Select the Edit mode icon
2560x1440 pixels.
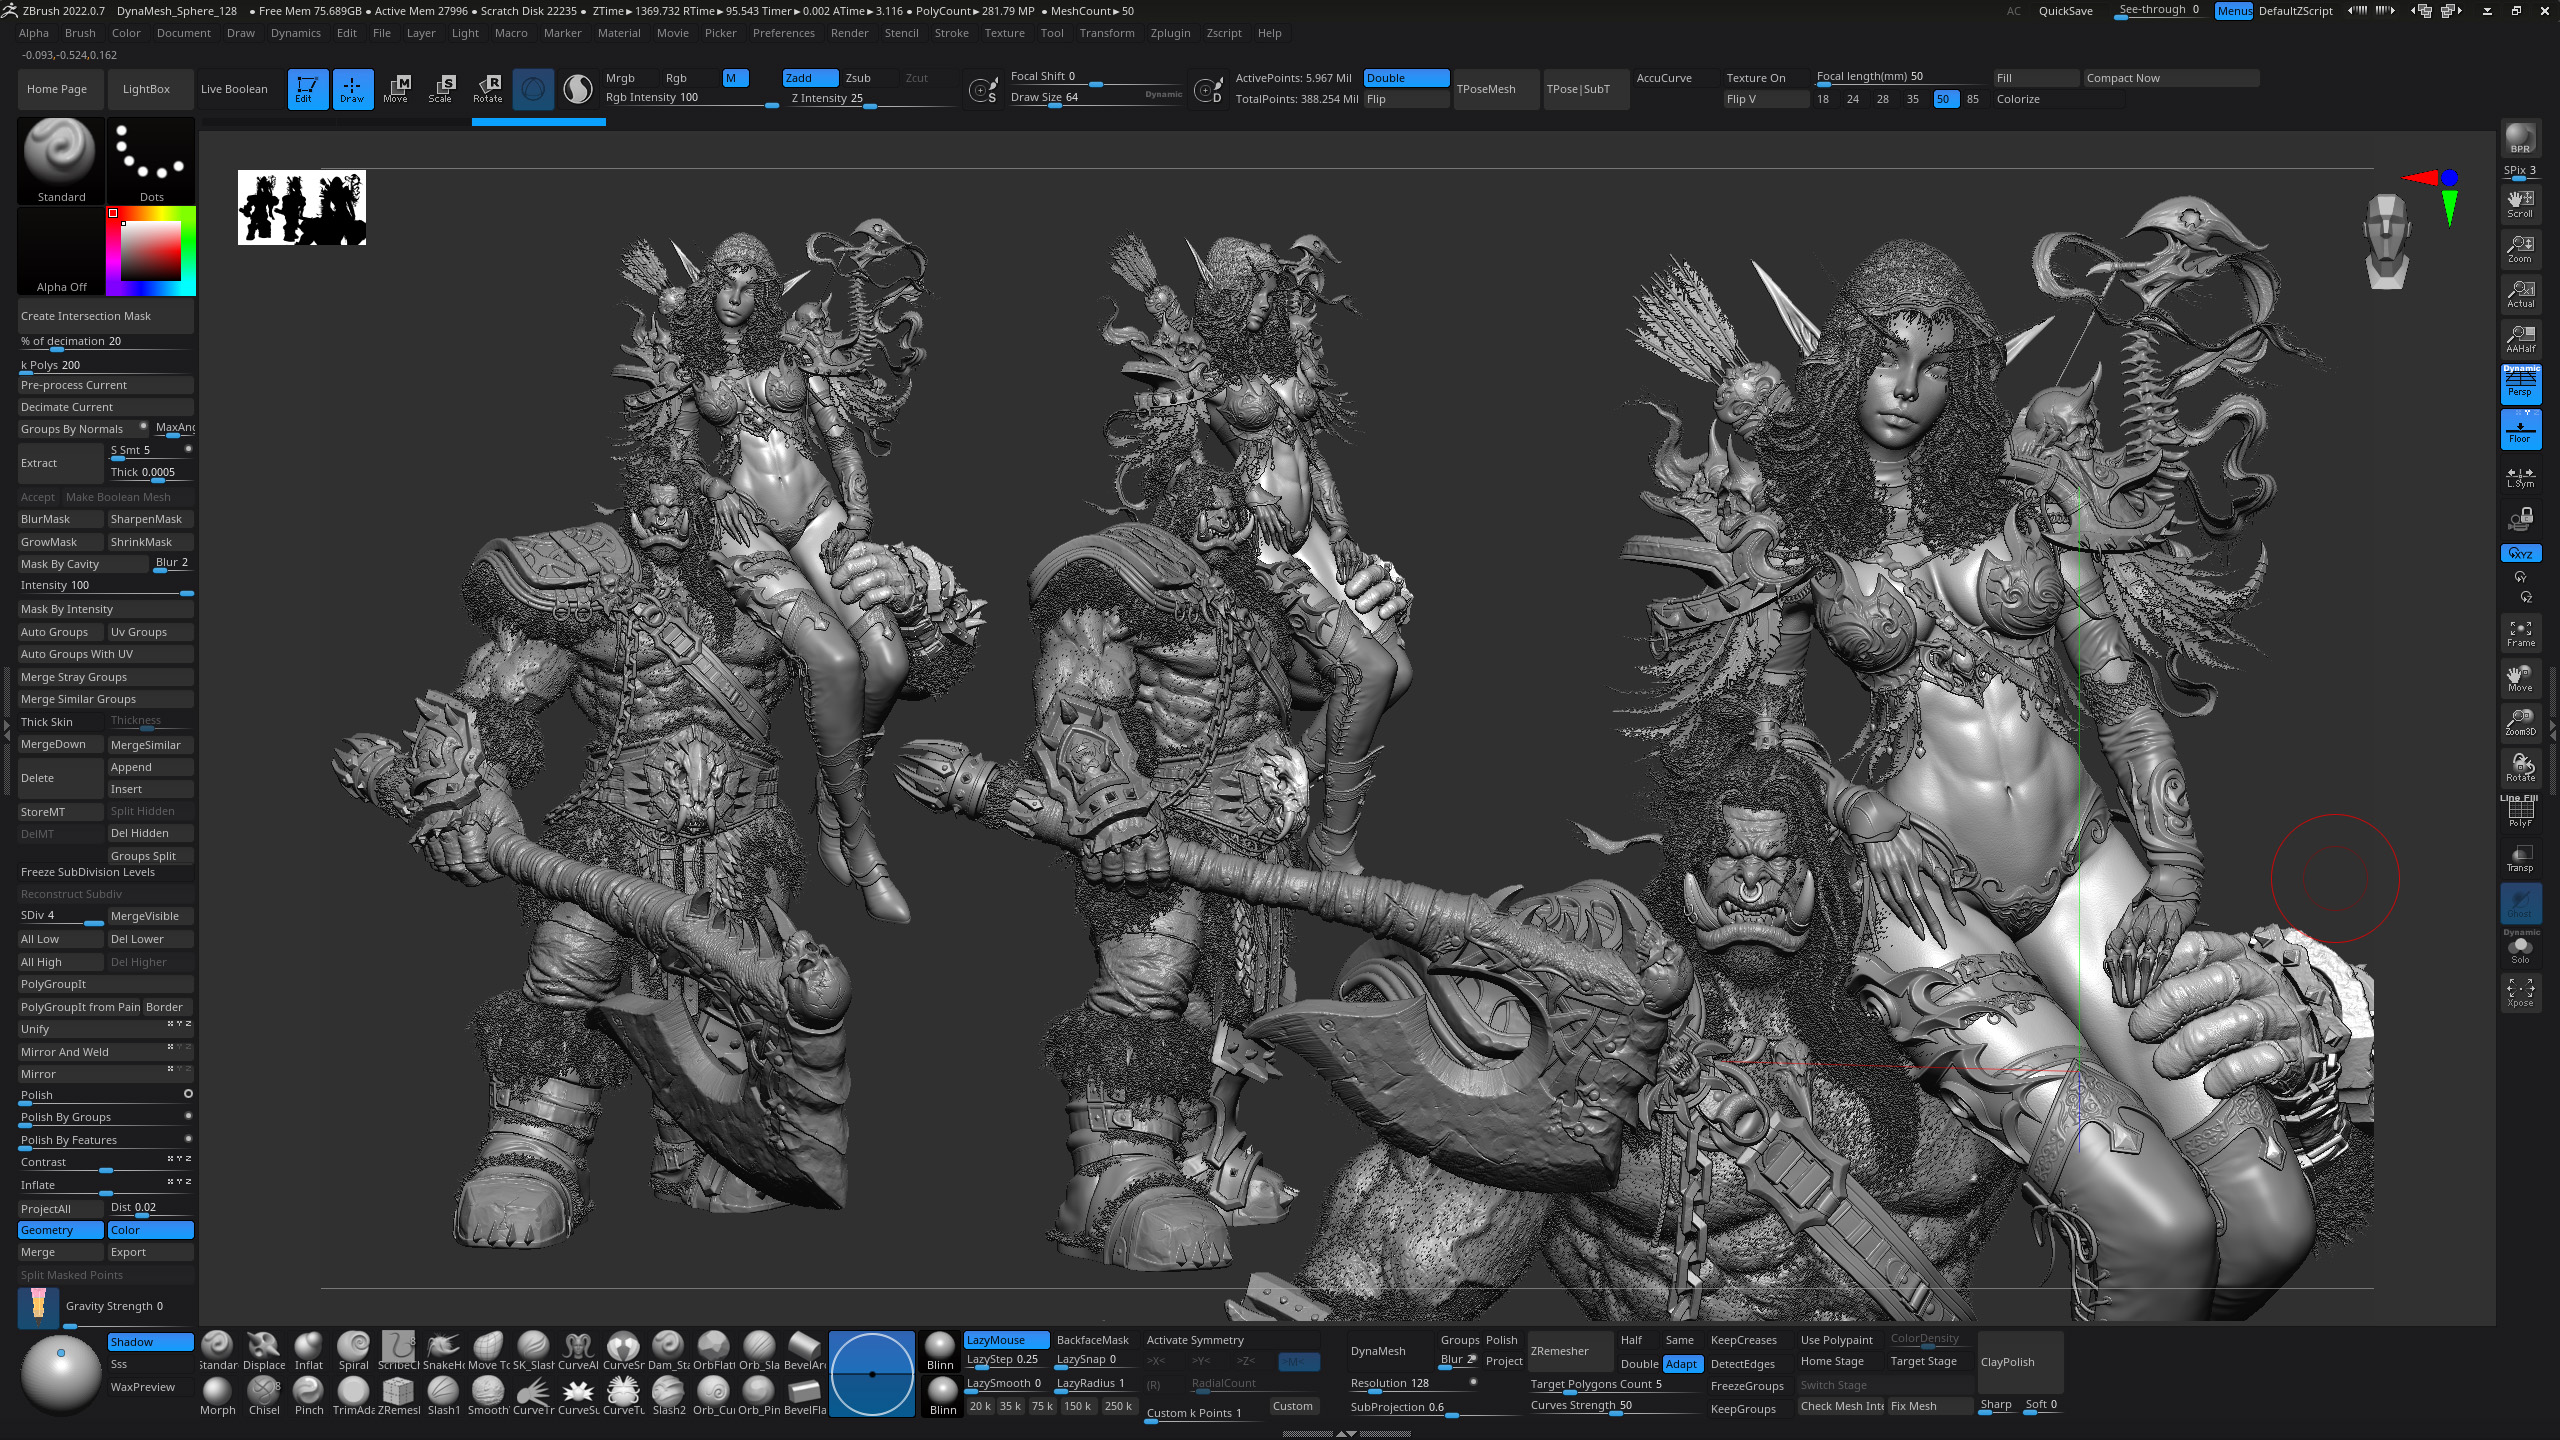point(307,88)
